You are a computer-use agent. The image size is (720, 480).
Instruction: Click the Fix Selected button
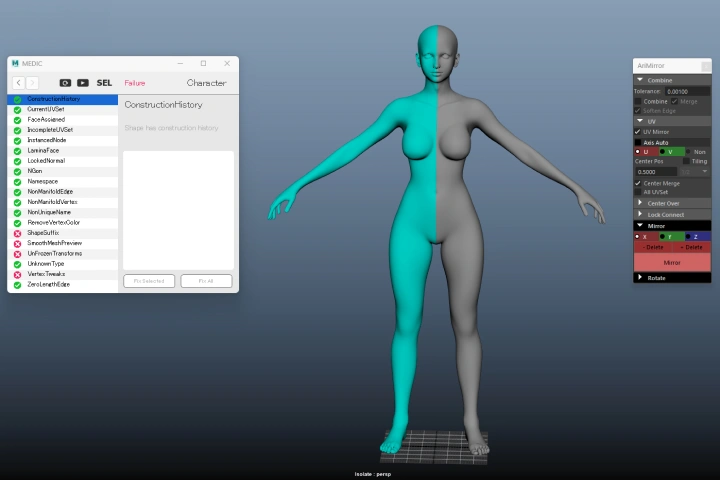[x=149, y=281]
